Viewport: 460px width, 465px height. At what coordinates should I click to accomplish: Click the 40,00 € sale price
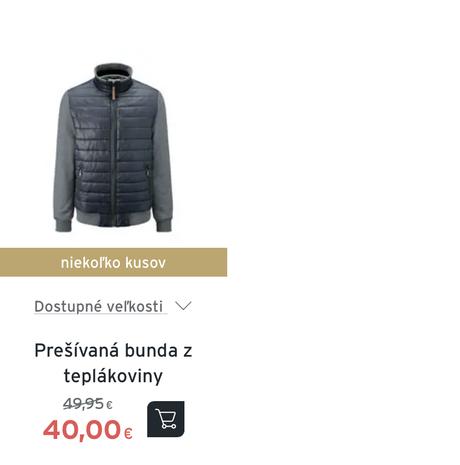pos(88,430)
